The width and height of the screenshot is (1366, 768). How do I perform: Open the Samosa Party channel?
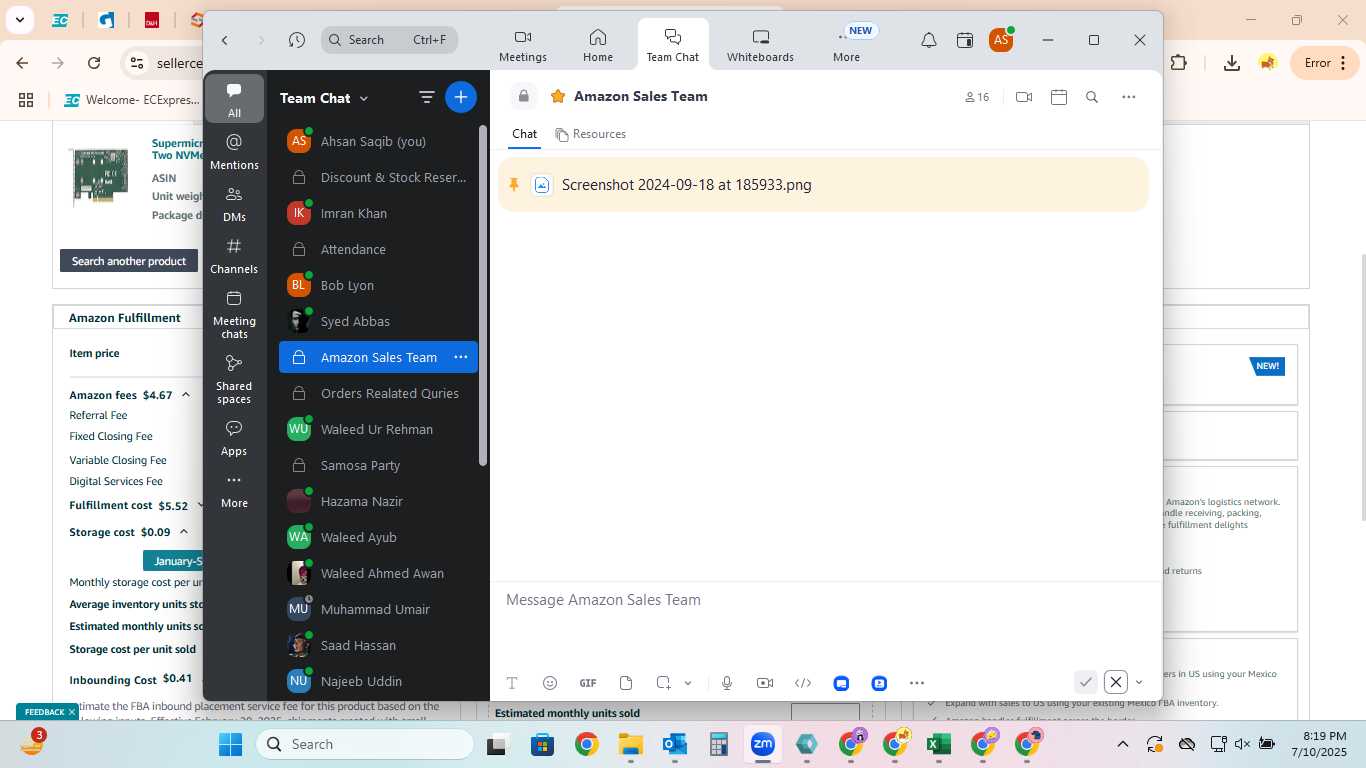tap(378, 465)
